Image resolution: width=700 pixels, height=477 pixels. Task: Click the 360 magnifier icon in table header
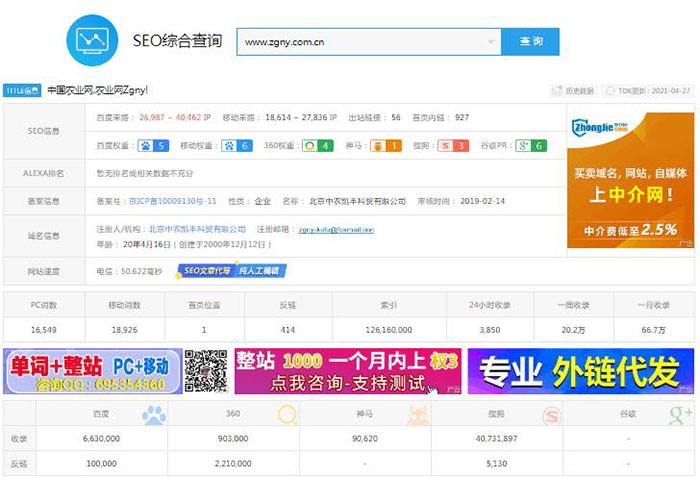click(288, 414)
